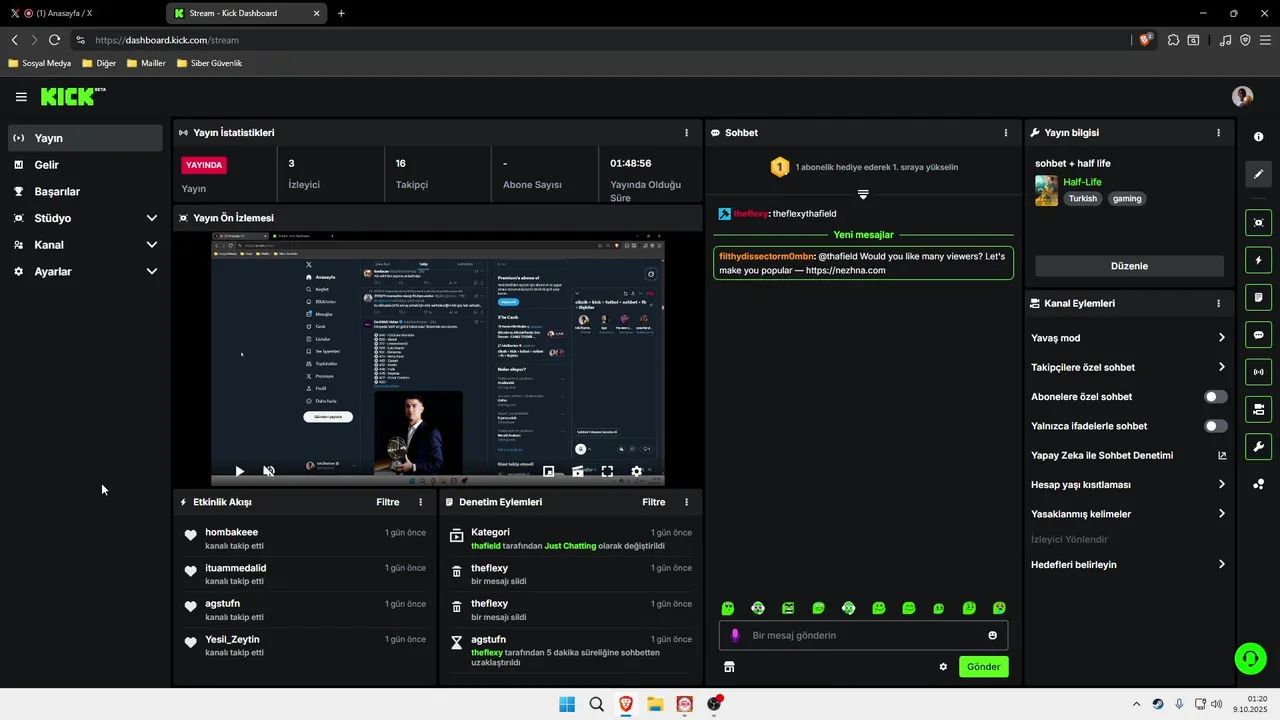Click the first green emote in chat
The image size is (1280, 720).
pyautogui.click(x=728, y=608)
